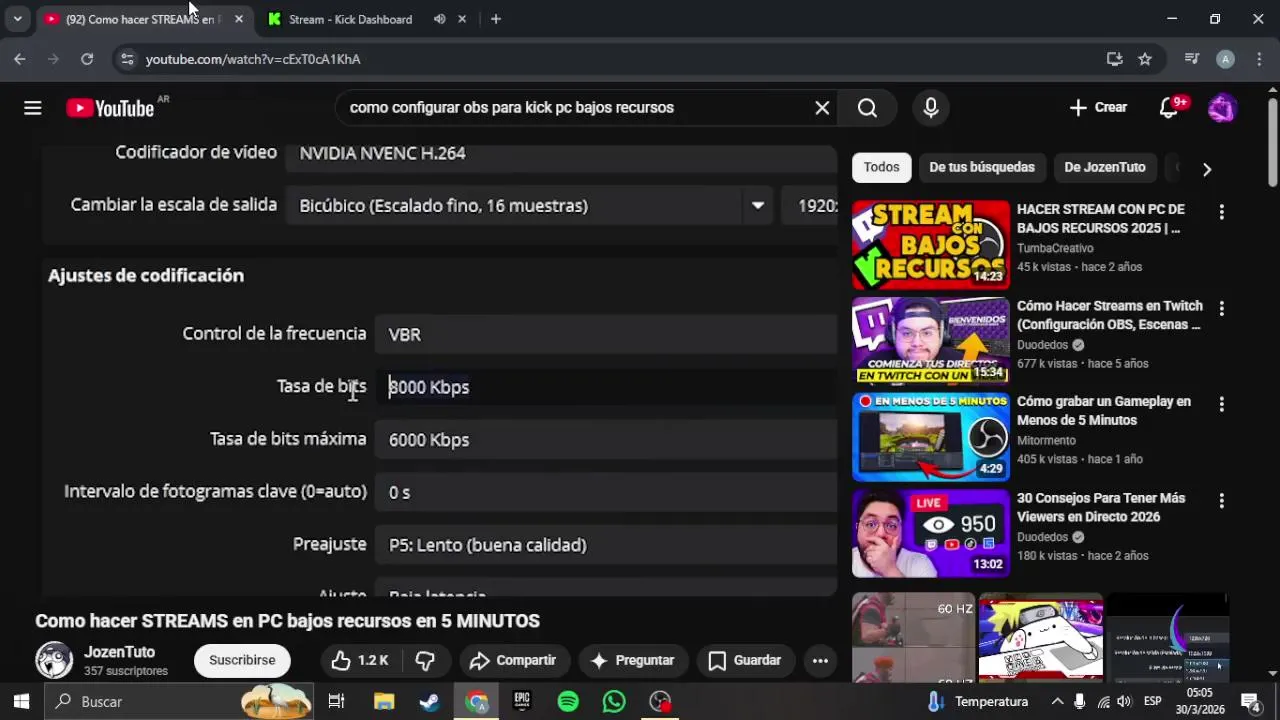Open the tab search dropdown arrow

coord(17,19)
